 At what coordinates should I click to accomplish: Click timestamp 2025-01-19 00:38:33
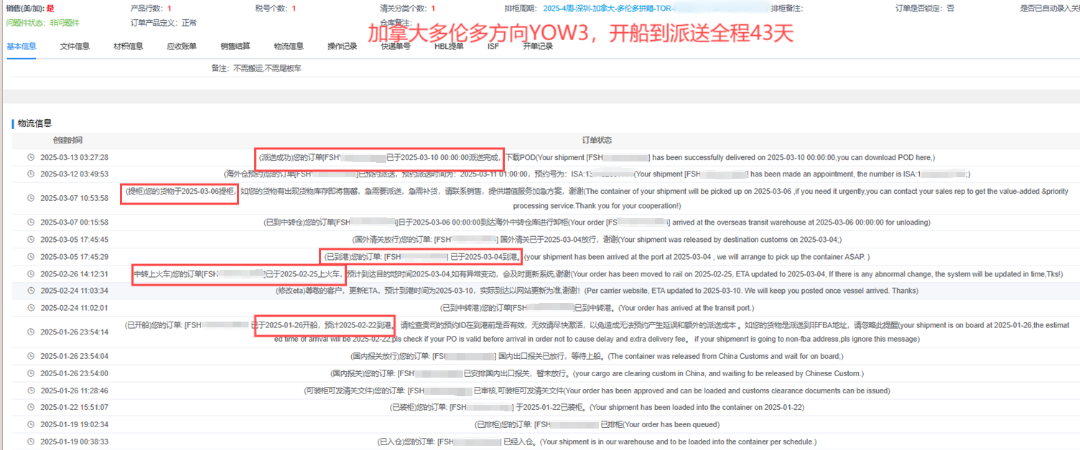click(74, 441)
